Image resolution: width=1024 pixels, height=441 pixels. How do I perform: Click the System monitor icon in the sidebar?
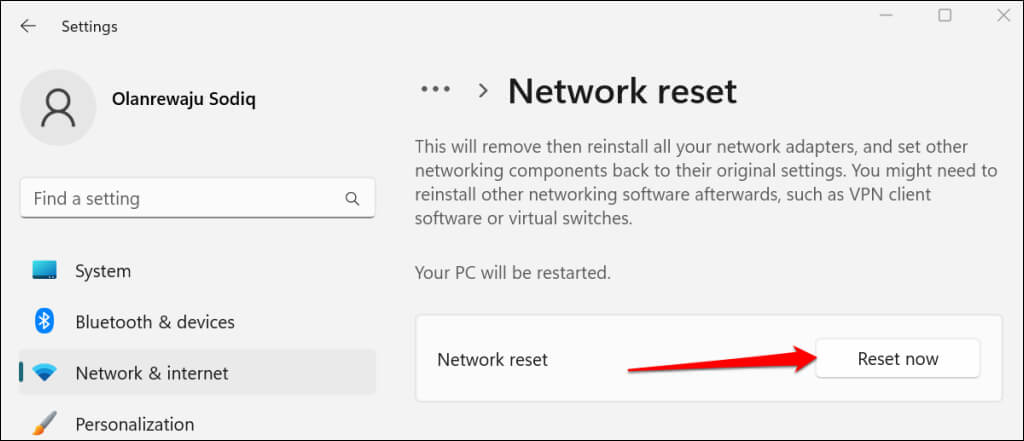point(44,271)
